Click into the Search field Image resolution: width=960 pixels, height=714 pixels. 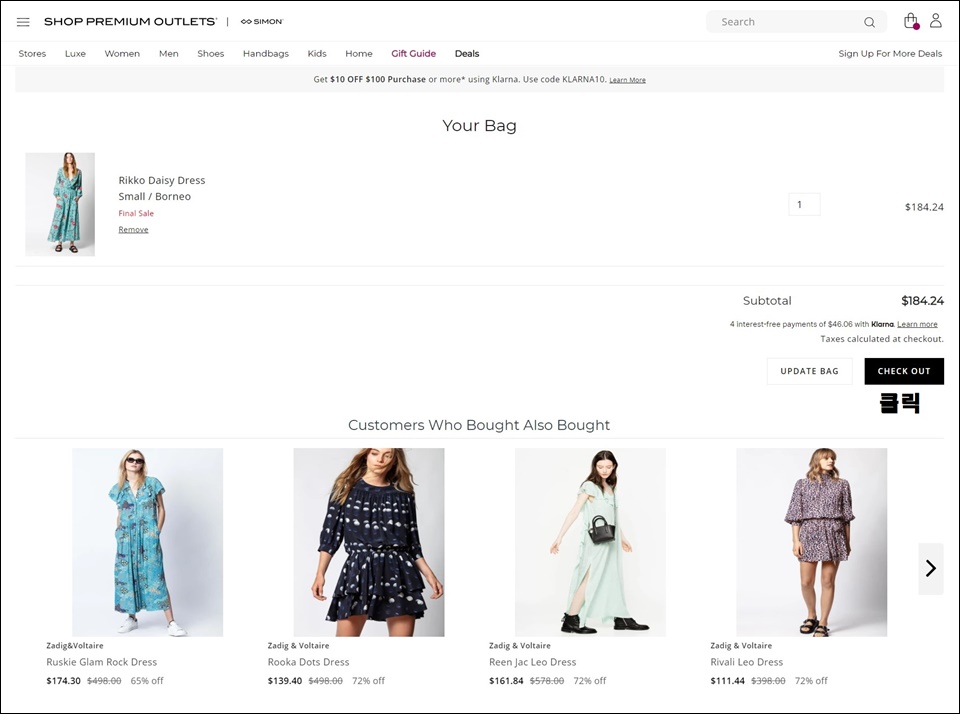(796, 22)
